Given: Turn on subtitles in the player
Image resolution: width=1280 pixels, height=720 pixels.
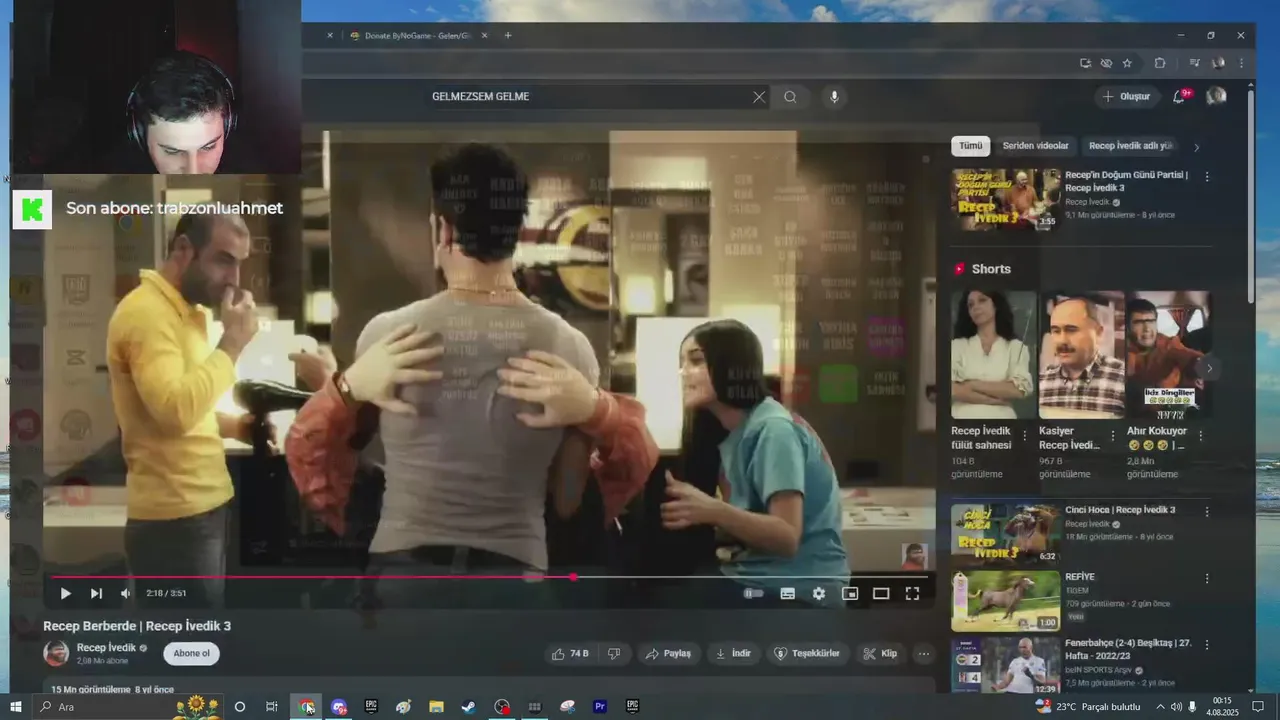Looking at the screenshot, I should point(787,593).
